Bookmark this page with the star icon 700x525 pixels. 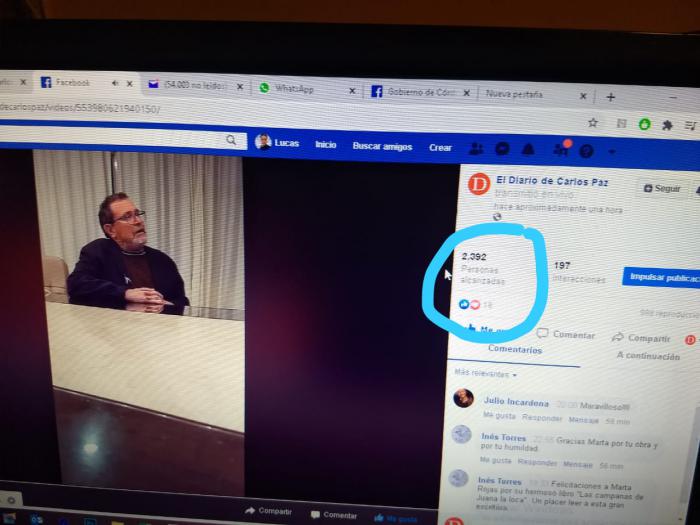(592, 122)
